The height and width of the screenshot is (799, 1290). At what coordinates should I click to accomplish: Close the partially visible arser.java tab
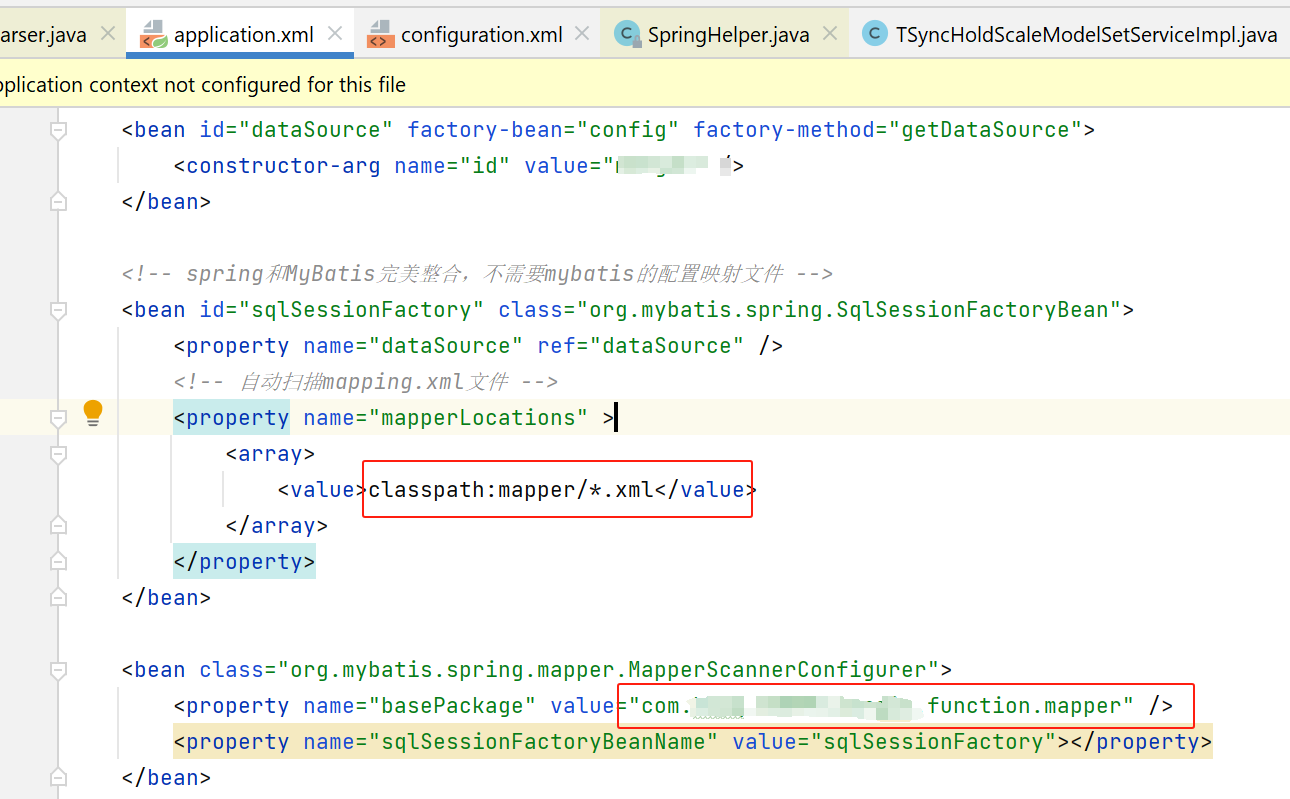(108, 34)
